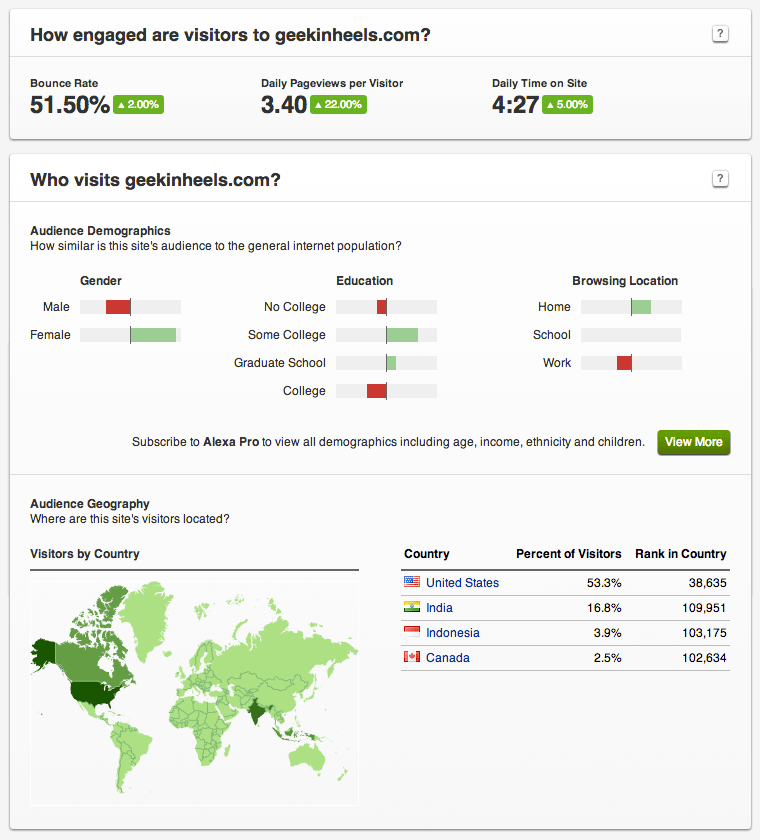
Task: Open the United States country link
Action: [x=462, y=583]
